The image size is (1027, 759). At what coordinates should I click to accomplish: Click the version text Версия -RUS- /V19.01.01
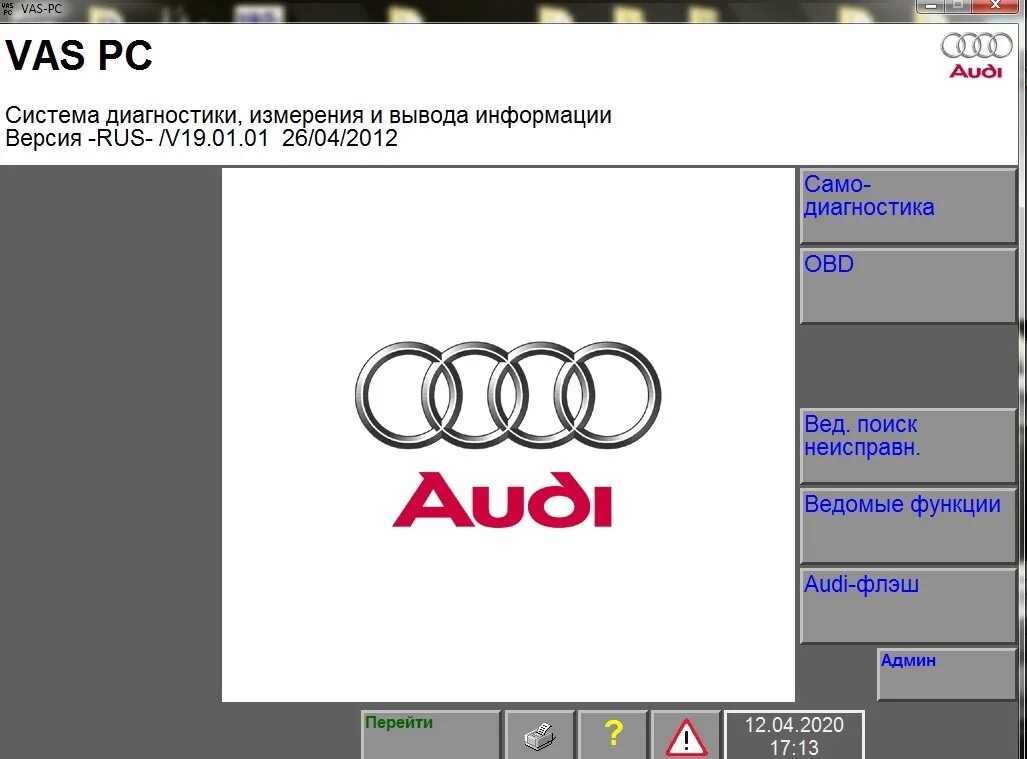[x=137, y=138]
